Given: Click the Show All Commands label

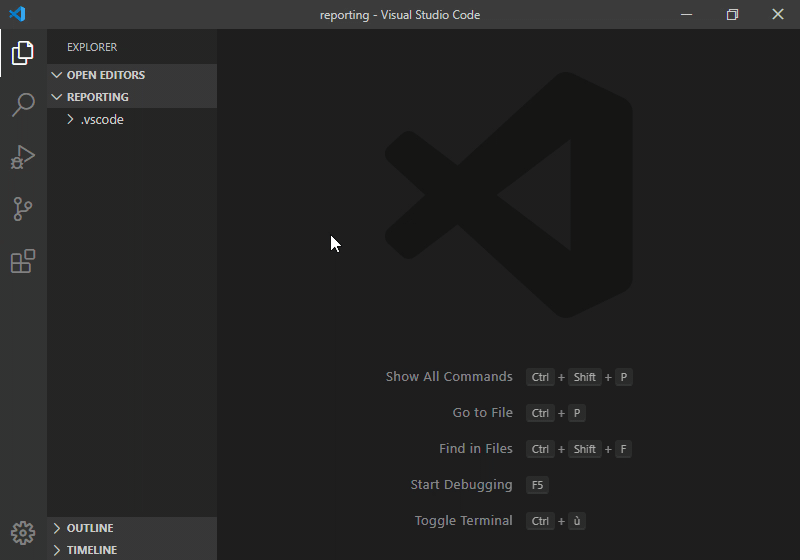Looking at the screenshot, I should [x=449, y=376].
